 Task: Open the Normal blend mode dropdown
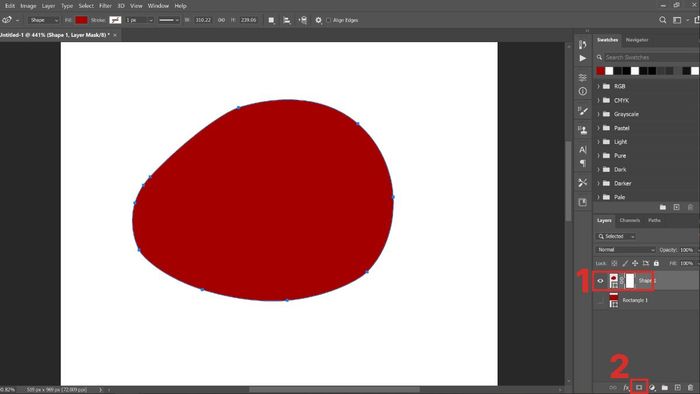[x=625, y=250]
